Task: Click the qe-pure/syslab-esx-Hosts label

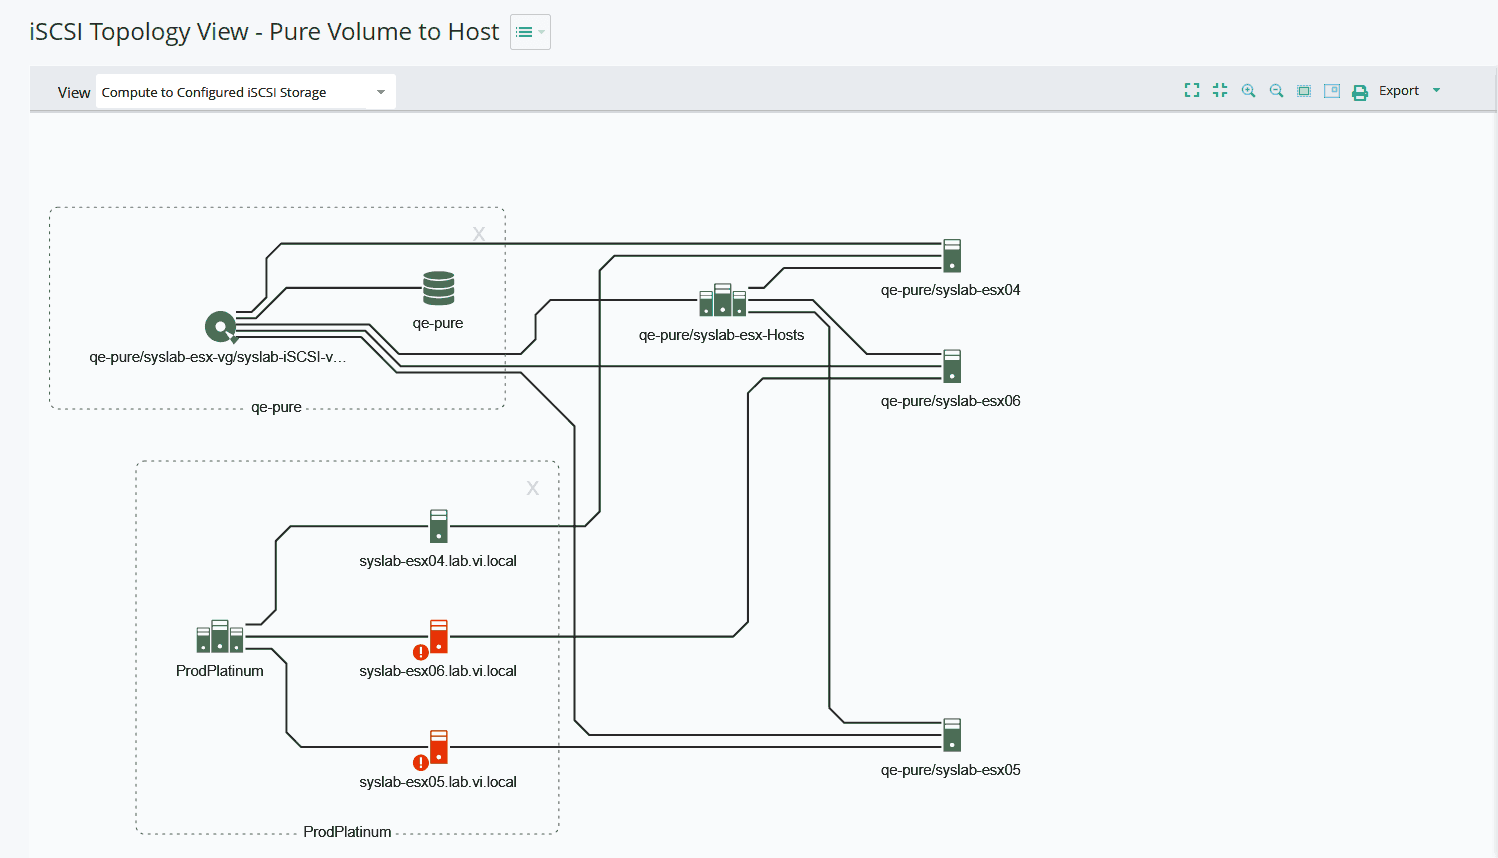Action: (x=722, y=335)
